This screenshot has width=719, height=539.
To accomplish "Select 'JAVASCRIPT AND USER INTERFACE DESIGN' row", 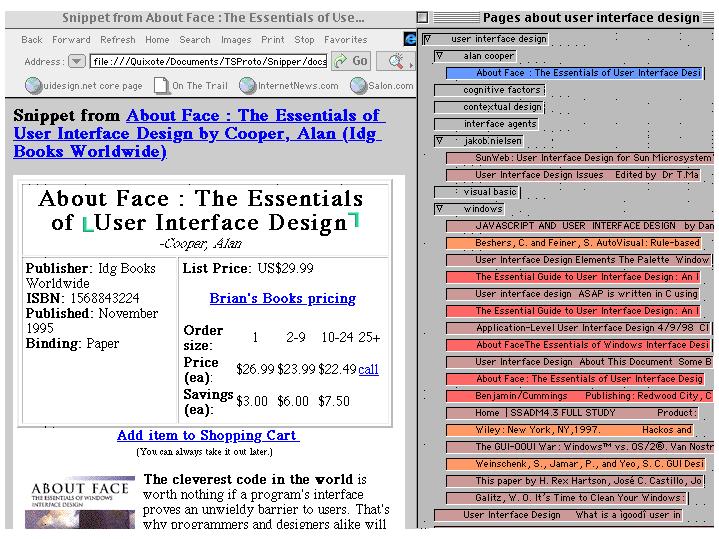I will coord(580,226).
